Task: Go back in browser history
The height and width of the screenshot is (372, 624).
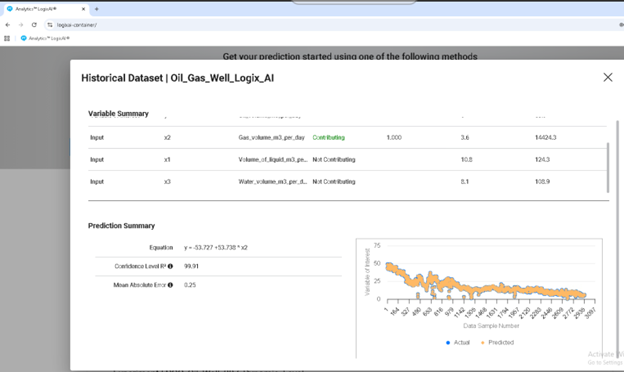Action: 8,25
